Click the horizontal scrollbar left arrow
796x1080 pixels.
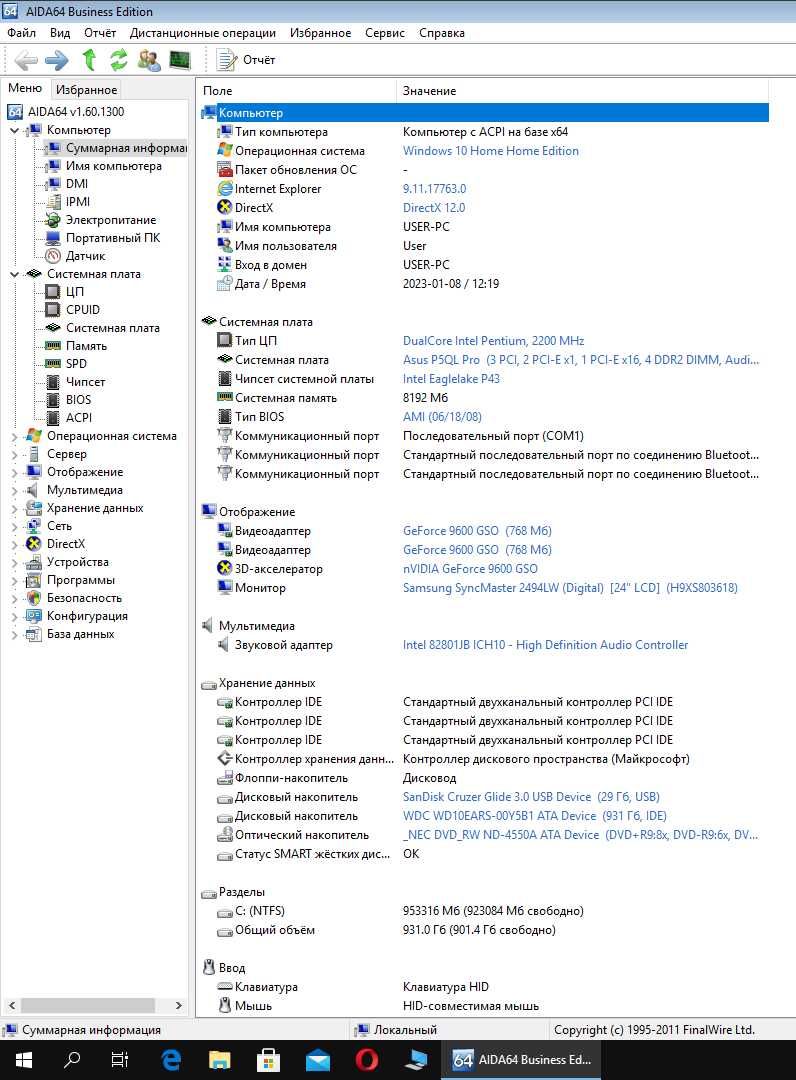tap(12, 1006)
